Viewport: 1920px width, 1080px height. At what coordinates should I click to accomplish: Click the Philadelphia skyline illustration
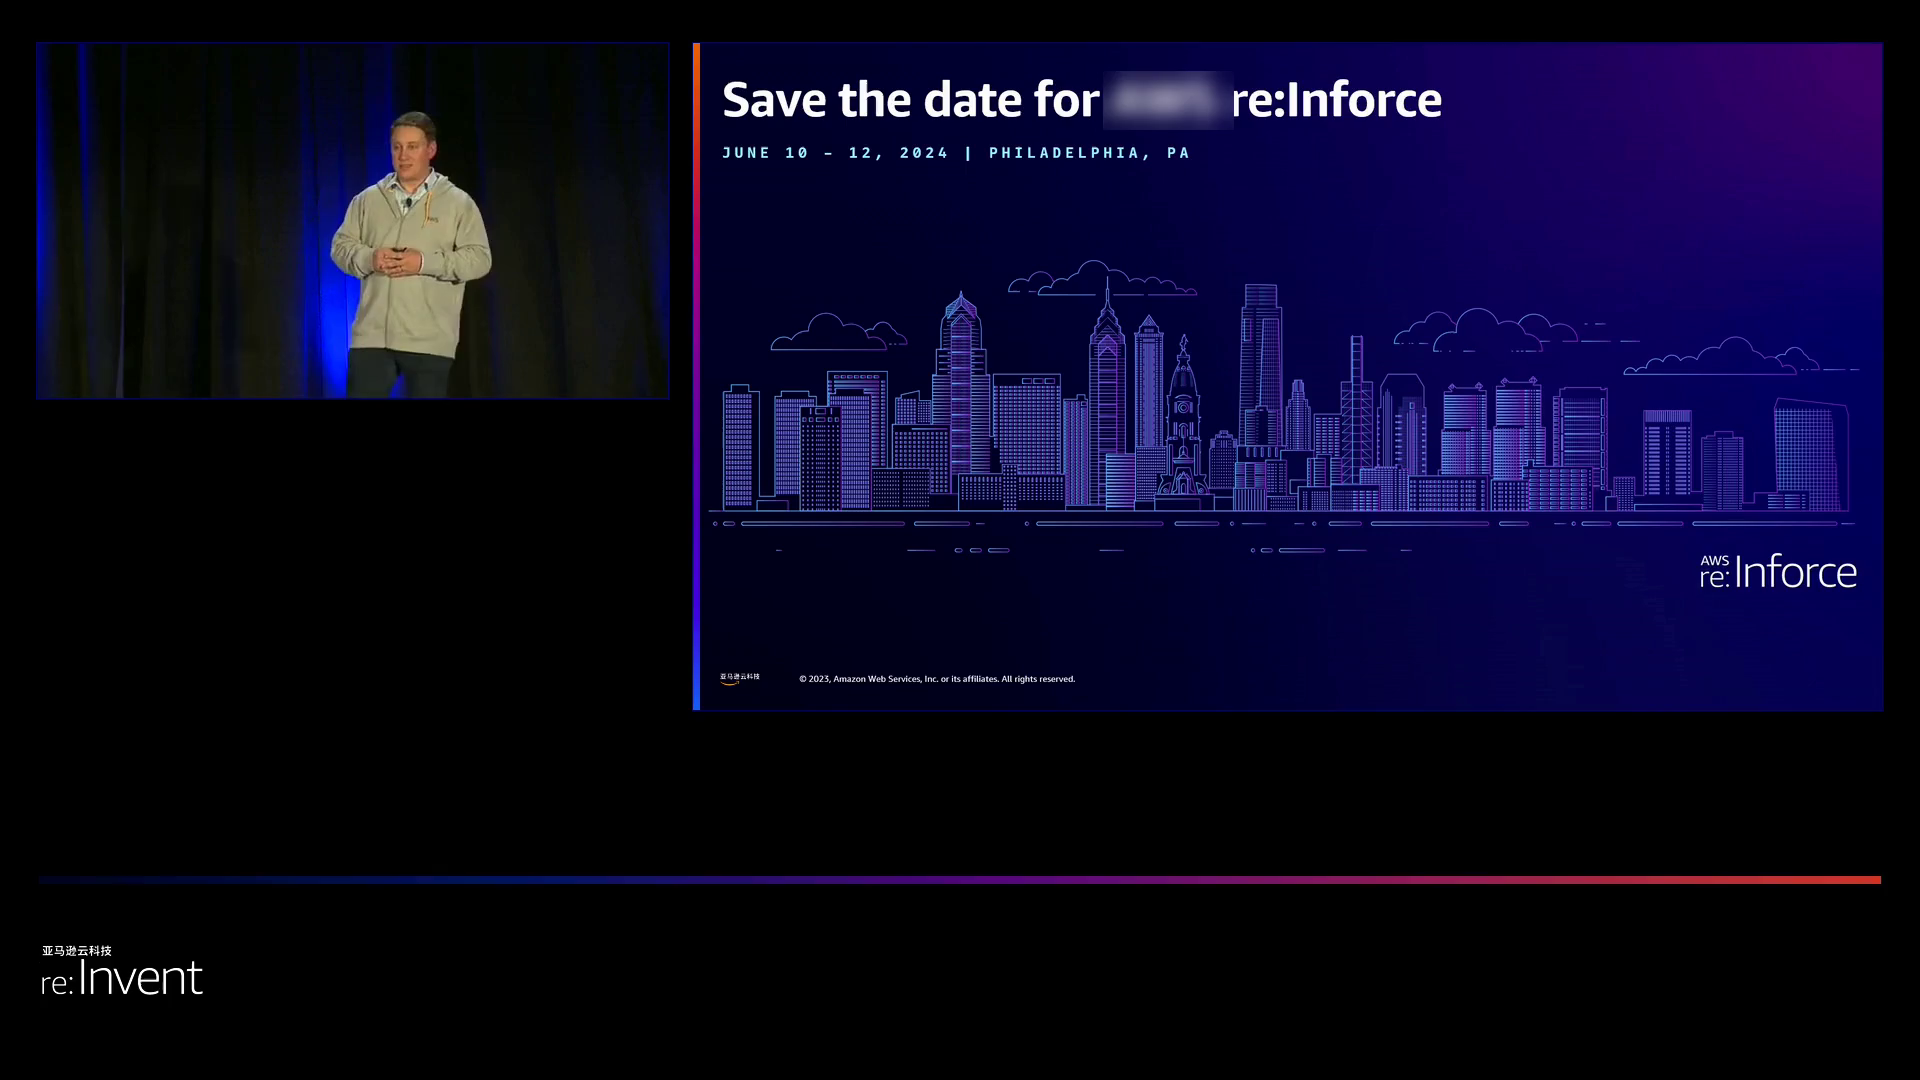tap(1284, 405)
